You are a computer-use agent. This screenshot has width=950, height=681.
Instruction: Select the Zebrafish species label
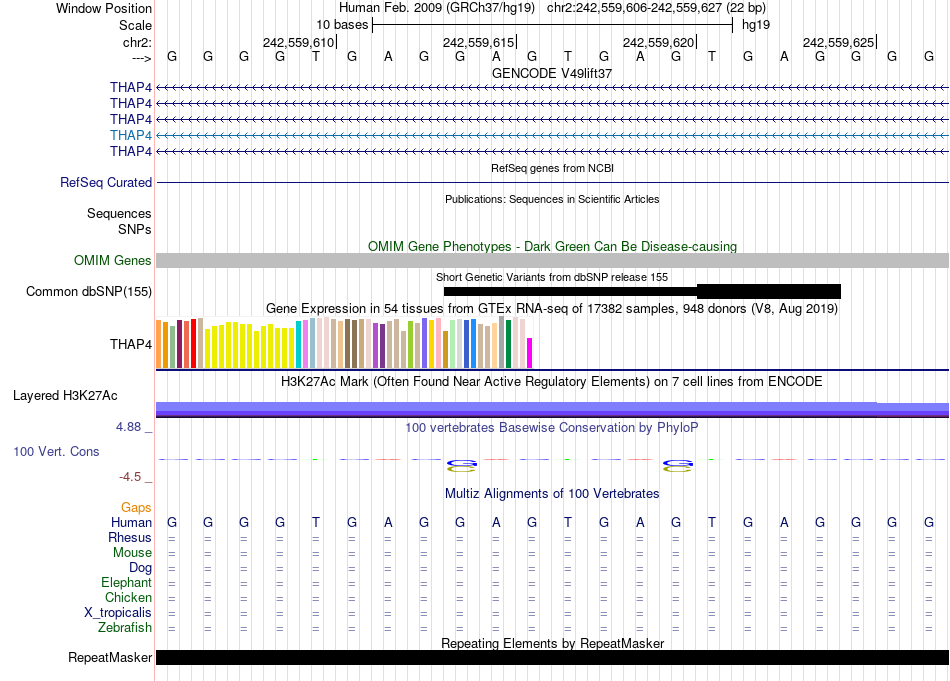(x=125, y=628)
